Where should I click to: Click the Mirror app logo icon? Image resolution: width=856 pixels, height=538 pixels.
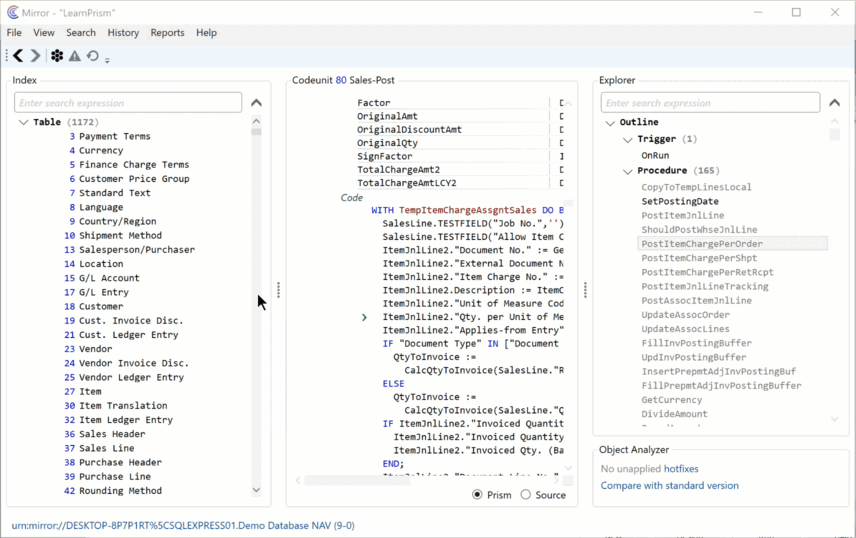tap(13, 12)
